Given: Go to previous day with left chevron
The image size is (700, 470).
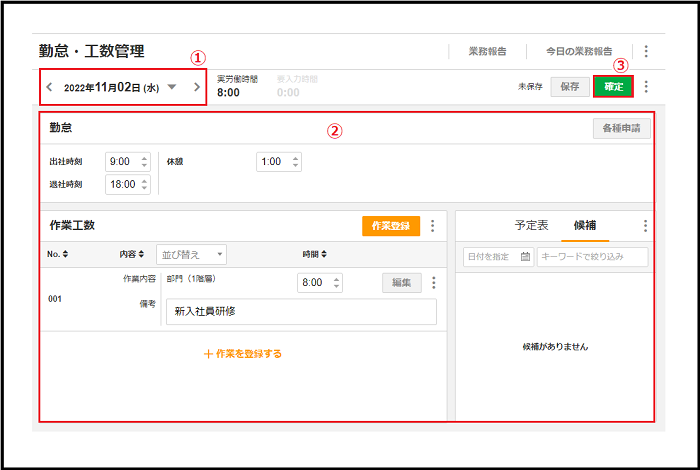Looking at the screenshot, I should [x=50, y=87].
